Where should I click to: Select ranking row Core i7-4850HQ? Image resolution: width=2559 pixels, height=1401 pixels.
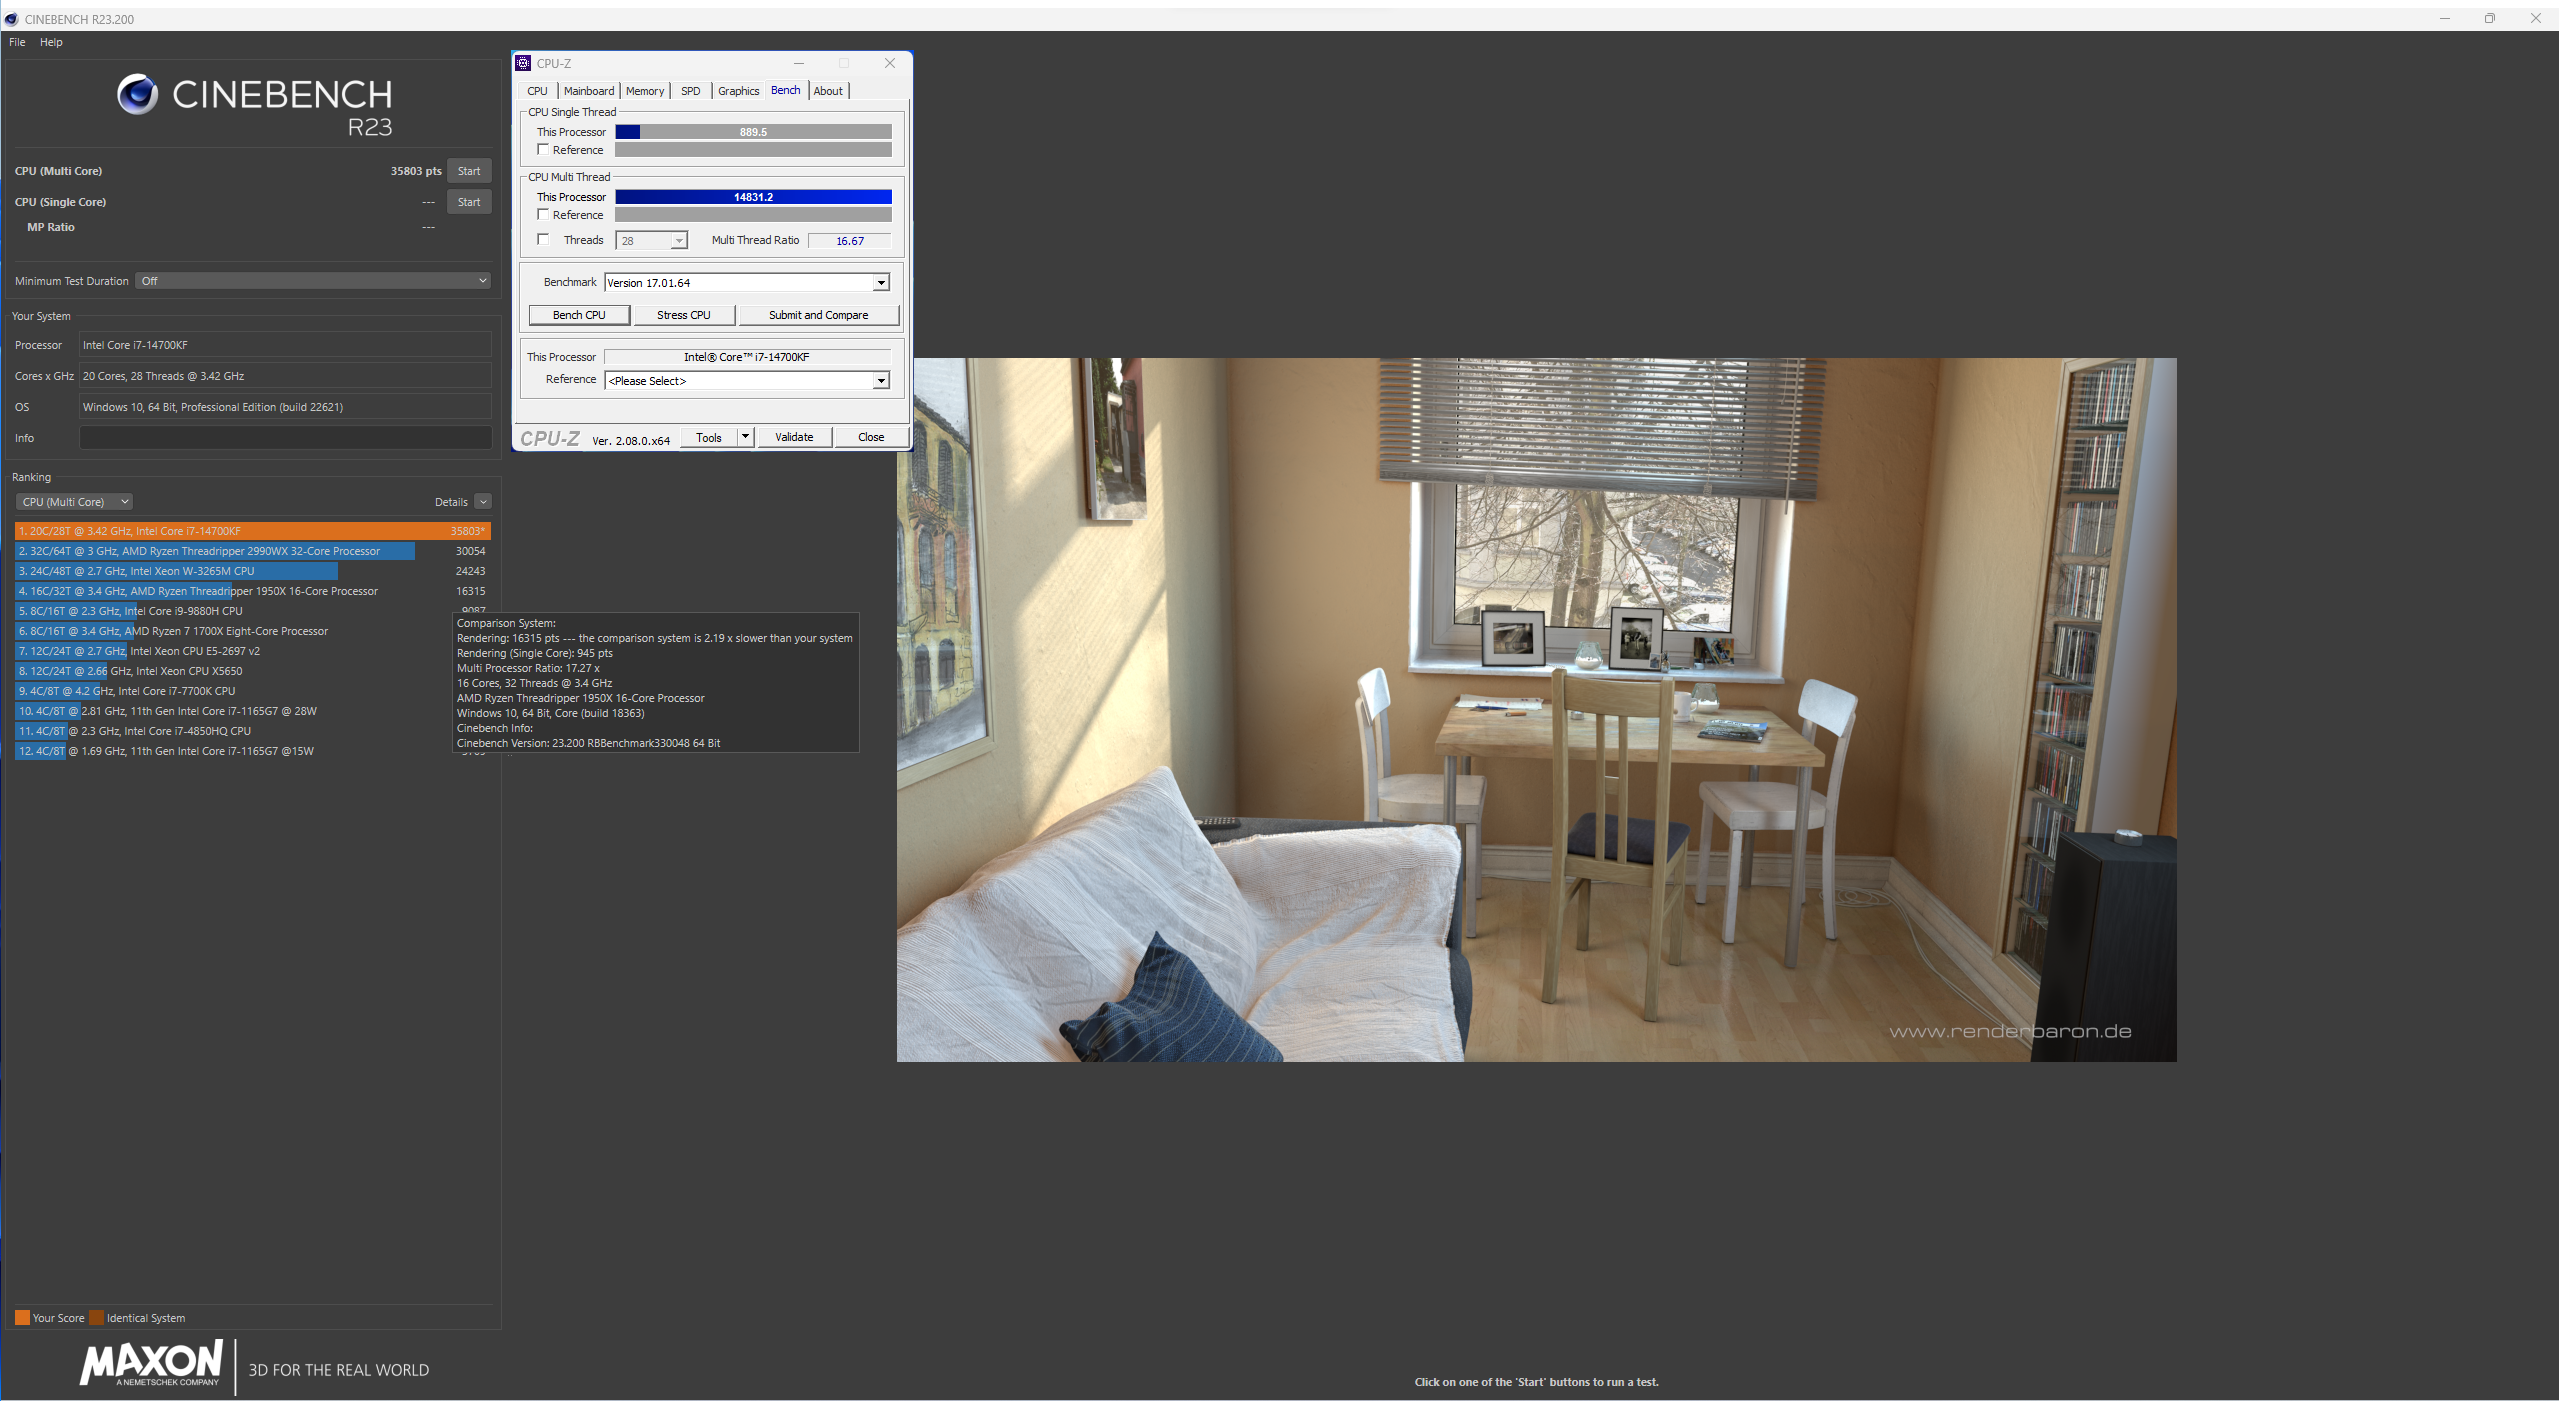click(x=253, y=731)
